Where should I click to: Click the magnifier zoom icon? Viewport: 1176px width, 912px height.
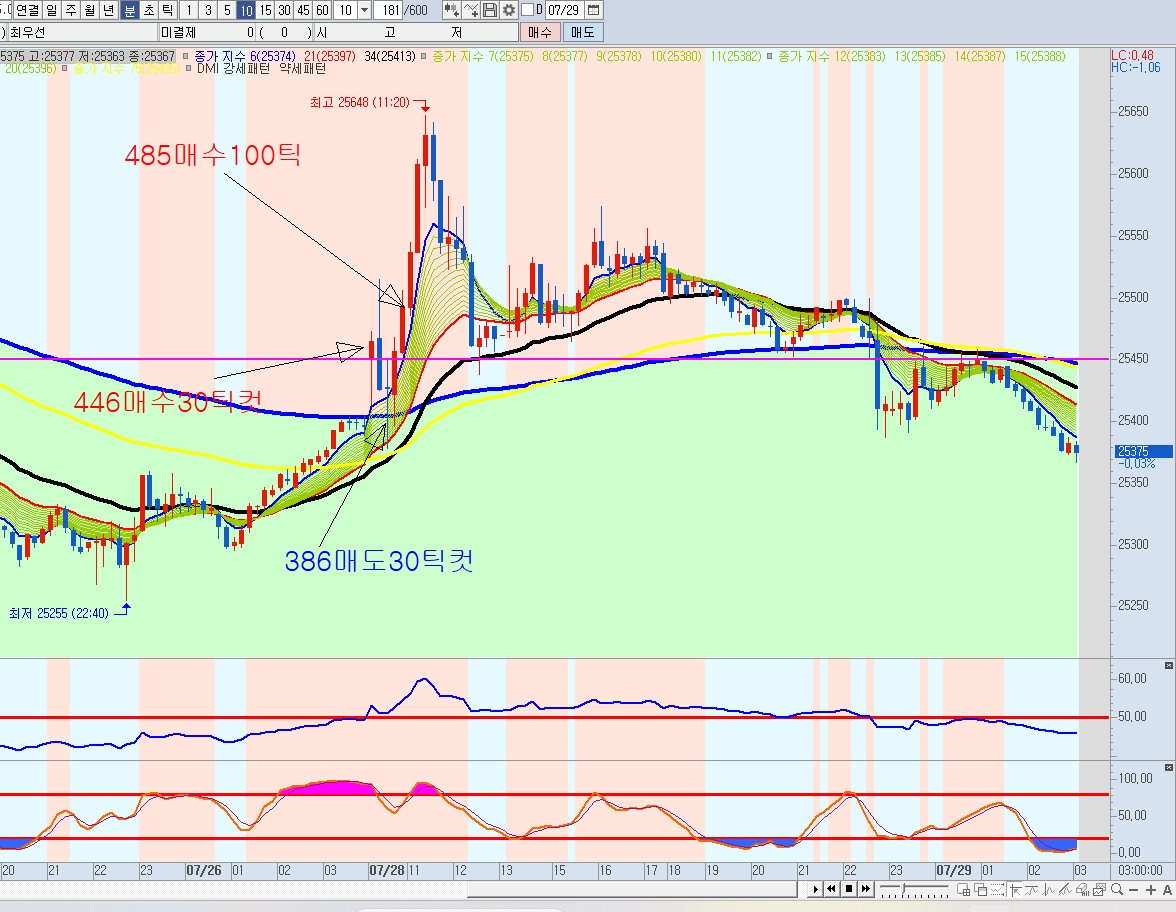[x=1118, y=889]
